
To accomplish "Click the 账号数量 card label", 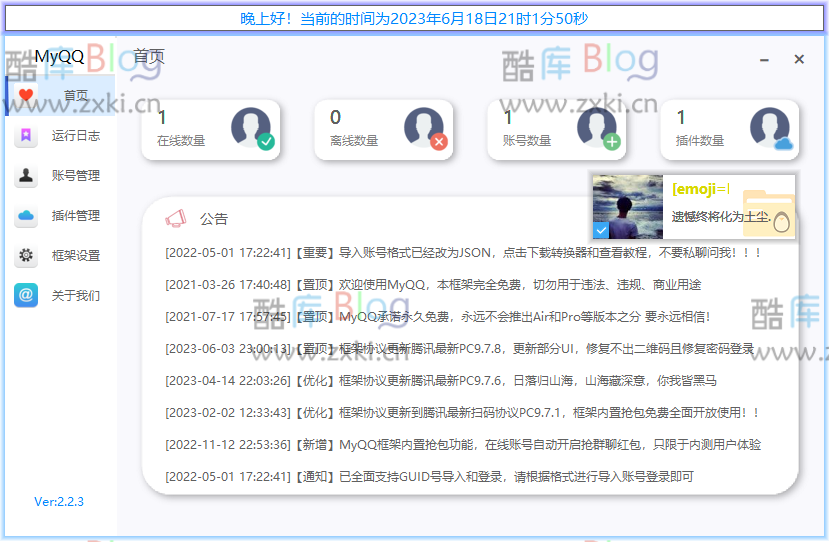I will coord(527,140).
